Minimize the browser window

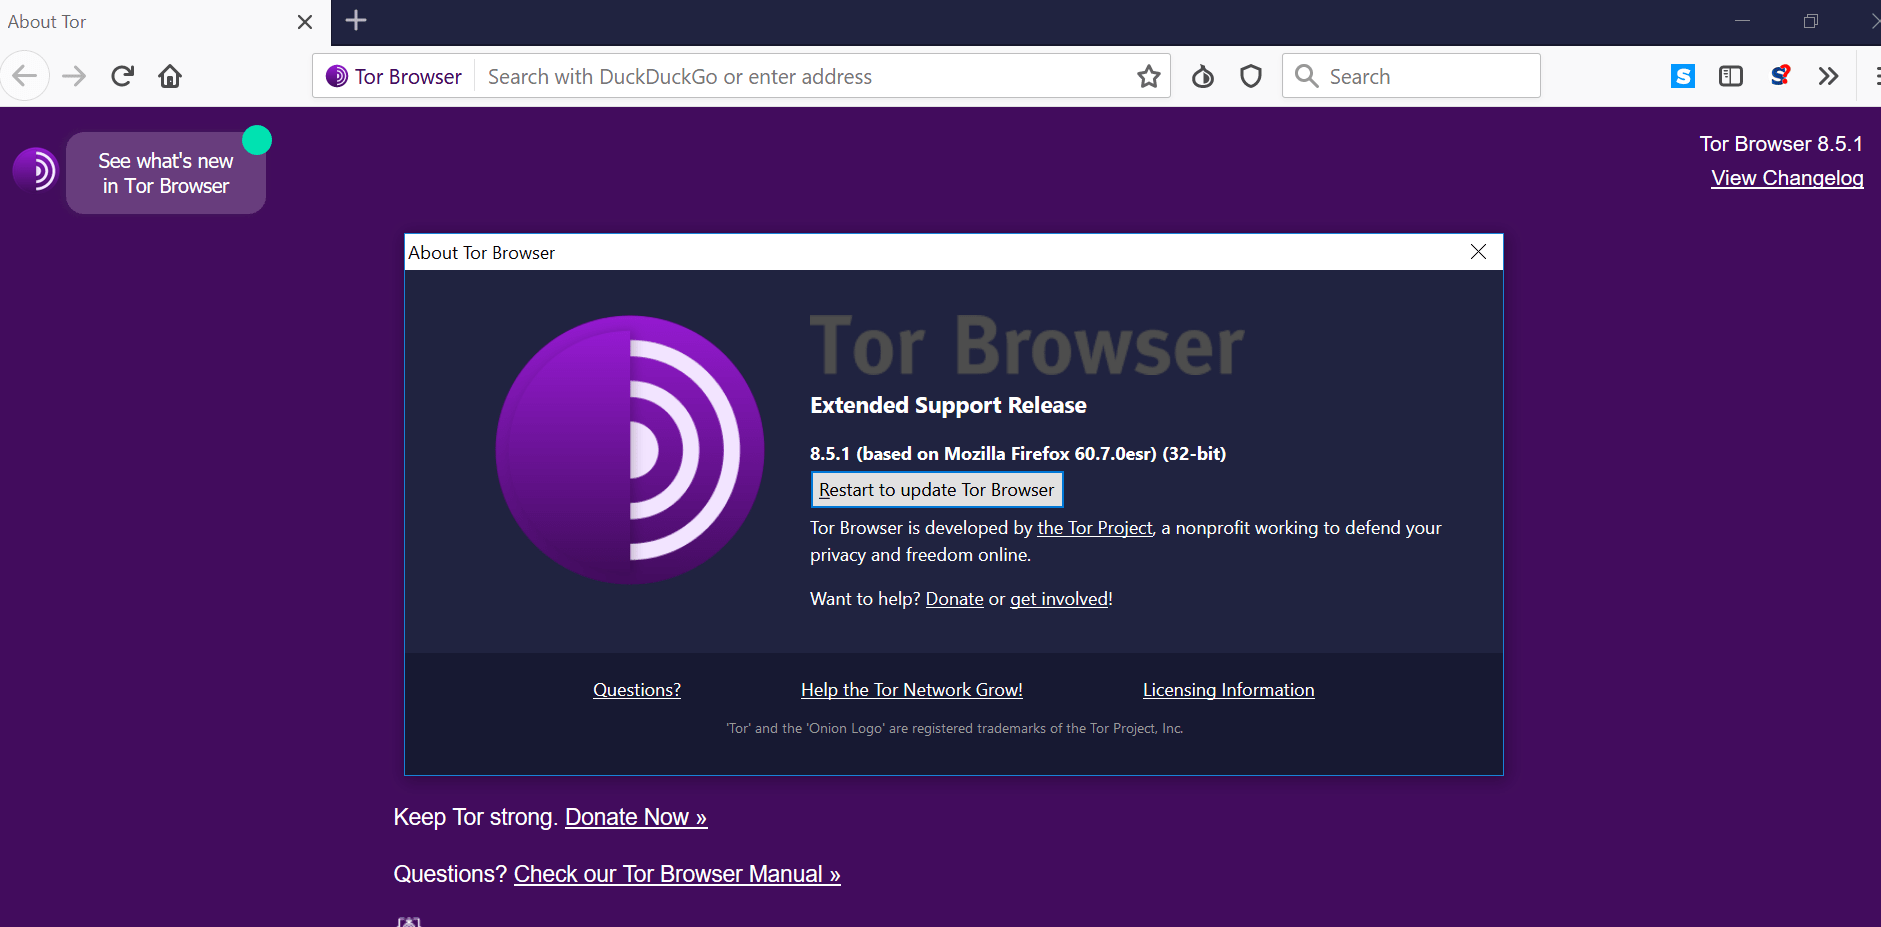coord(1742,21)
